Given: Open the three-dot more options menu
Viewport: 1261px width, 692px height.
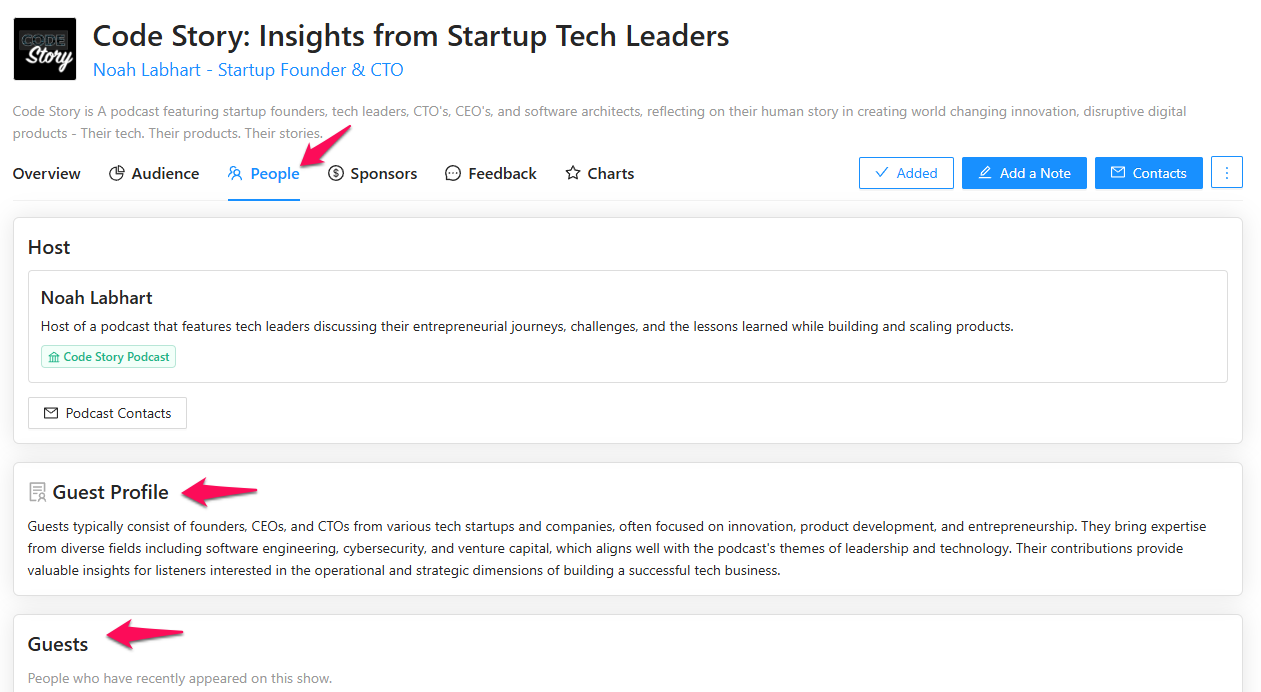Looking at the screenshot, I should 1227,172.
